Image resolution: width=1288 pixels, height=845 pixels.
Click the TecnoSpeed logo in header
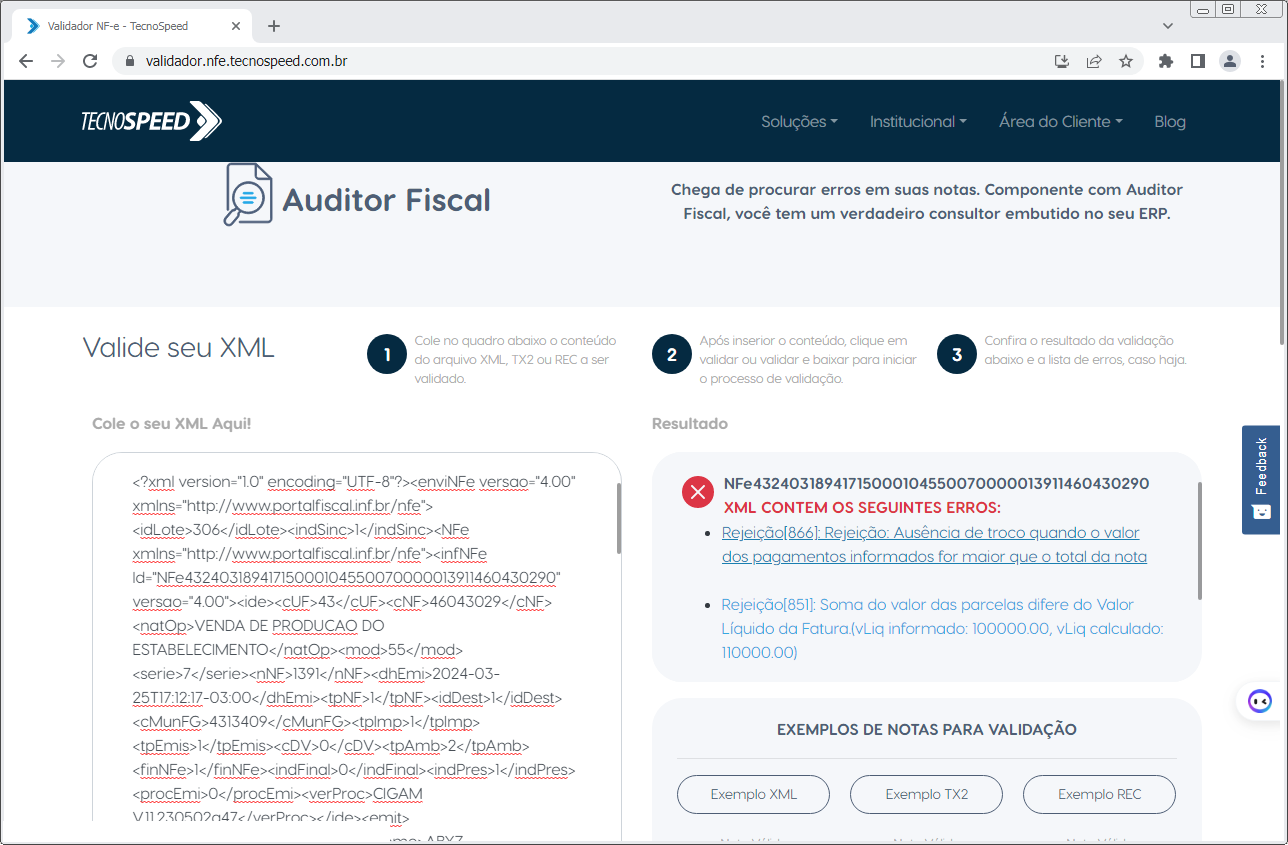[151, 121]
